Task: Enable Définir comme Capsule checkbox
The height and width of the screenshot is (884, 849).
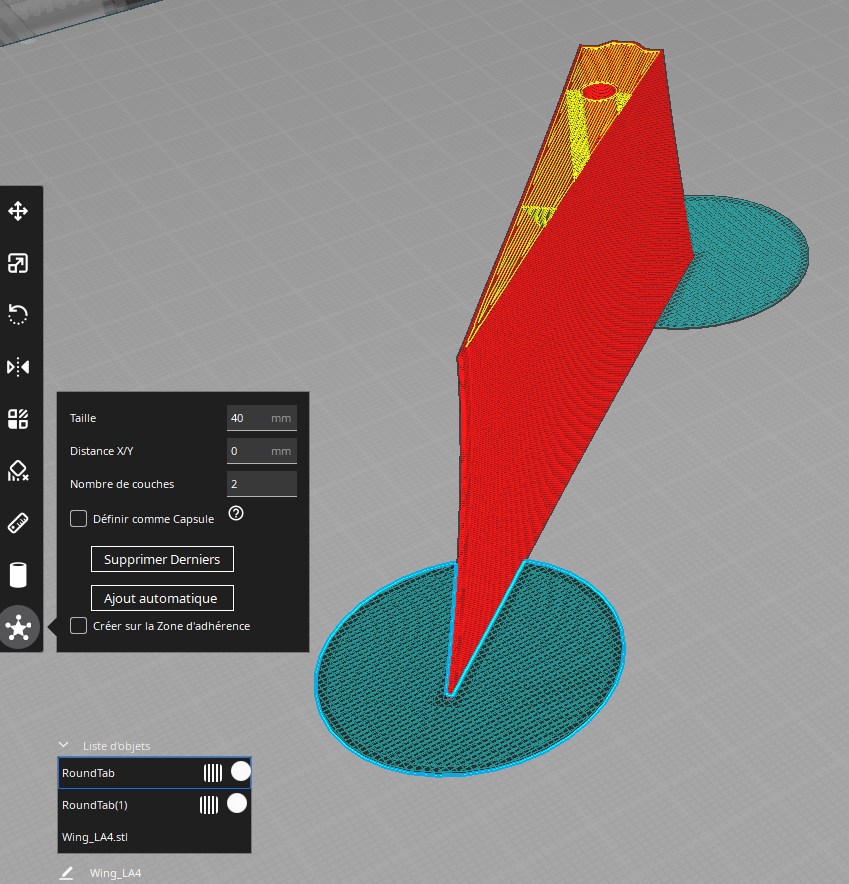Action: pyautogui.click(x=78, y=519)
